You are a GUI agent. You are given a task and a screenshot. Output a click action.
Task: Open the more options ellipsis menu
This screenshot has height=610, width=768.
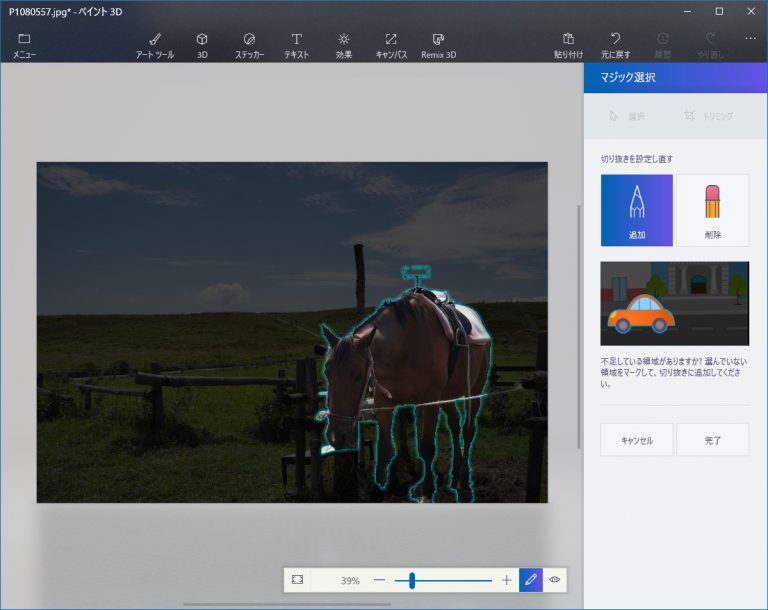click(x=750, y=38)
